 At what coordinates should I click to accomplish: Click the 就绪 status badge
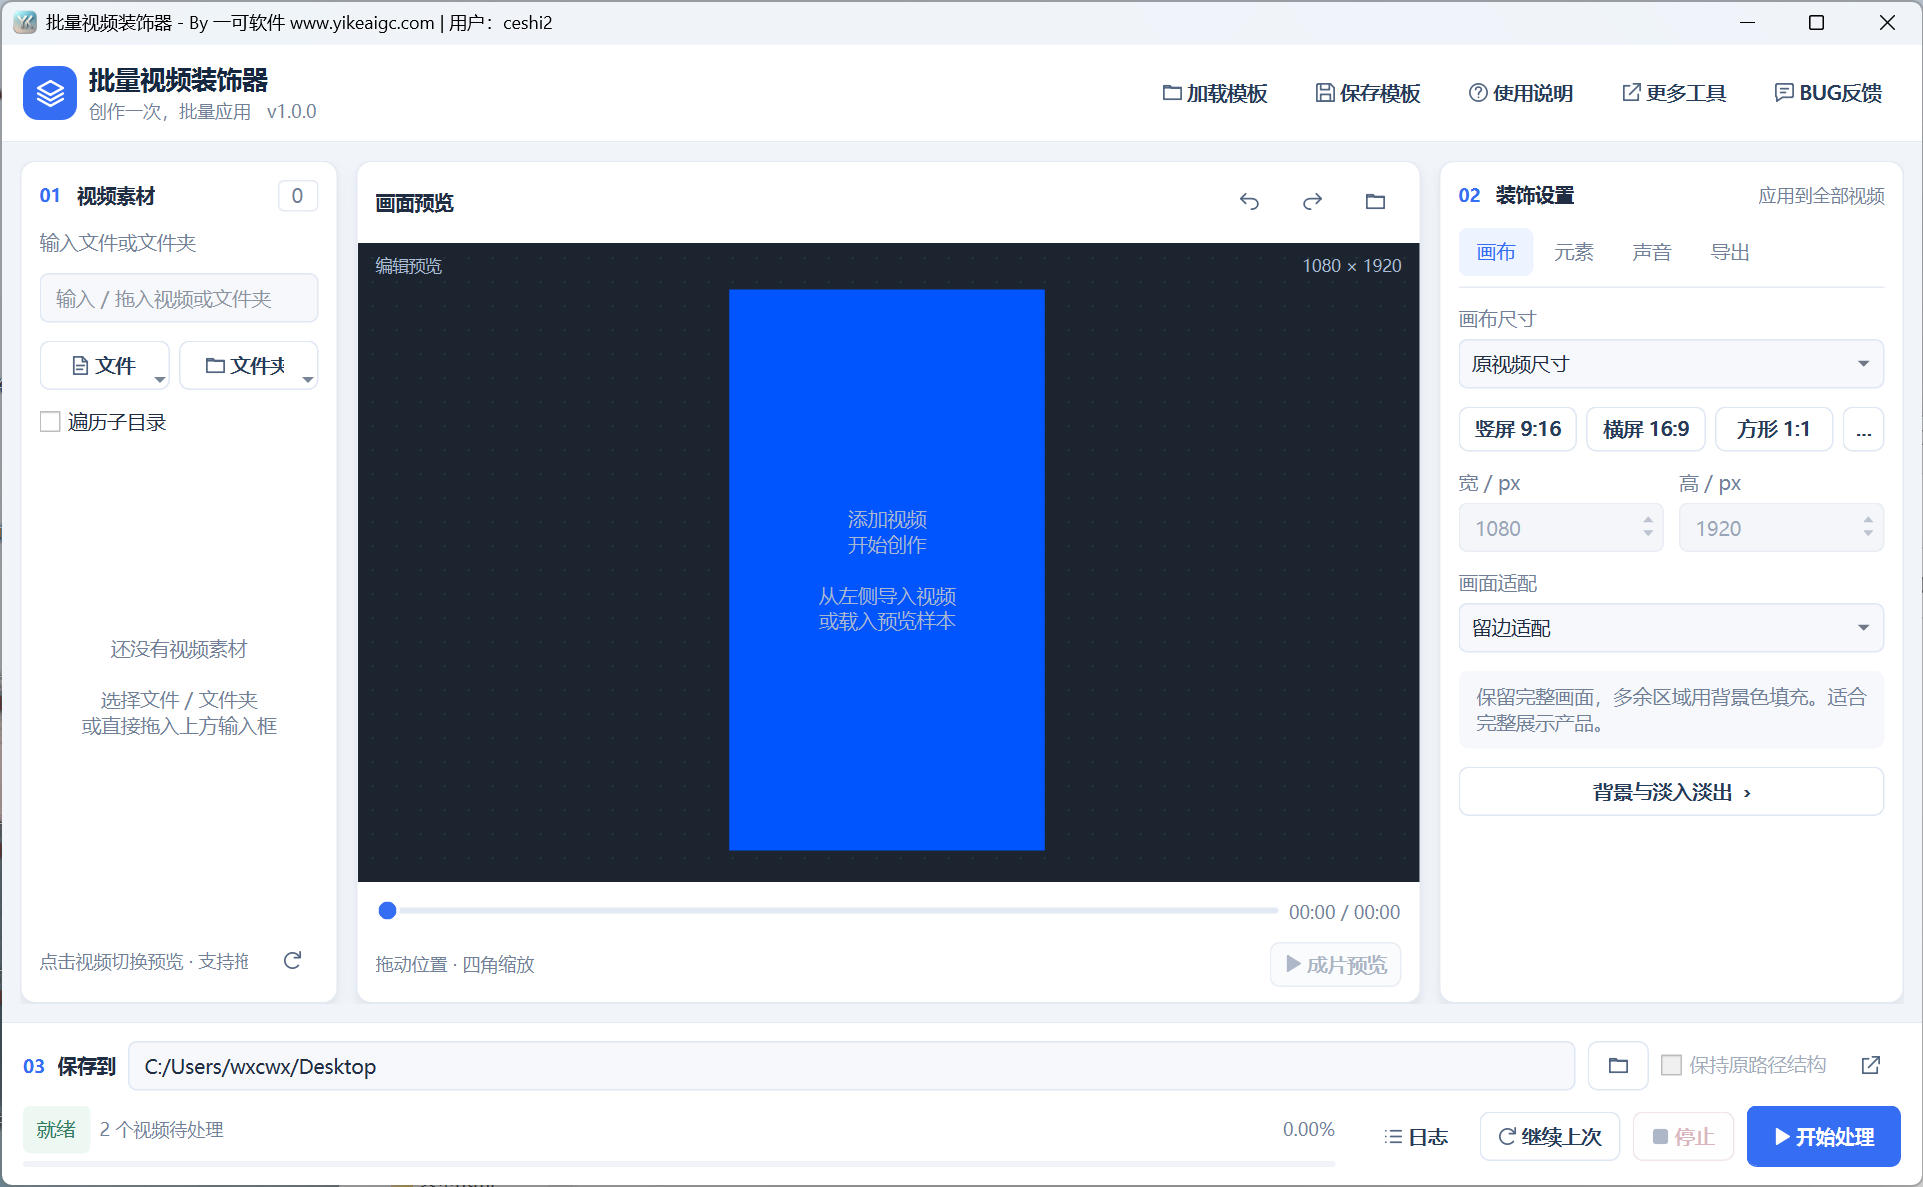coord(56,1129)
